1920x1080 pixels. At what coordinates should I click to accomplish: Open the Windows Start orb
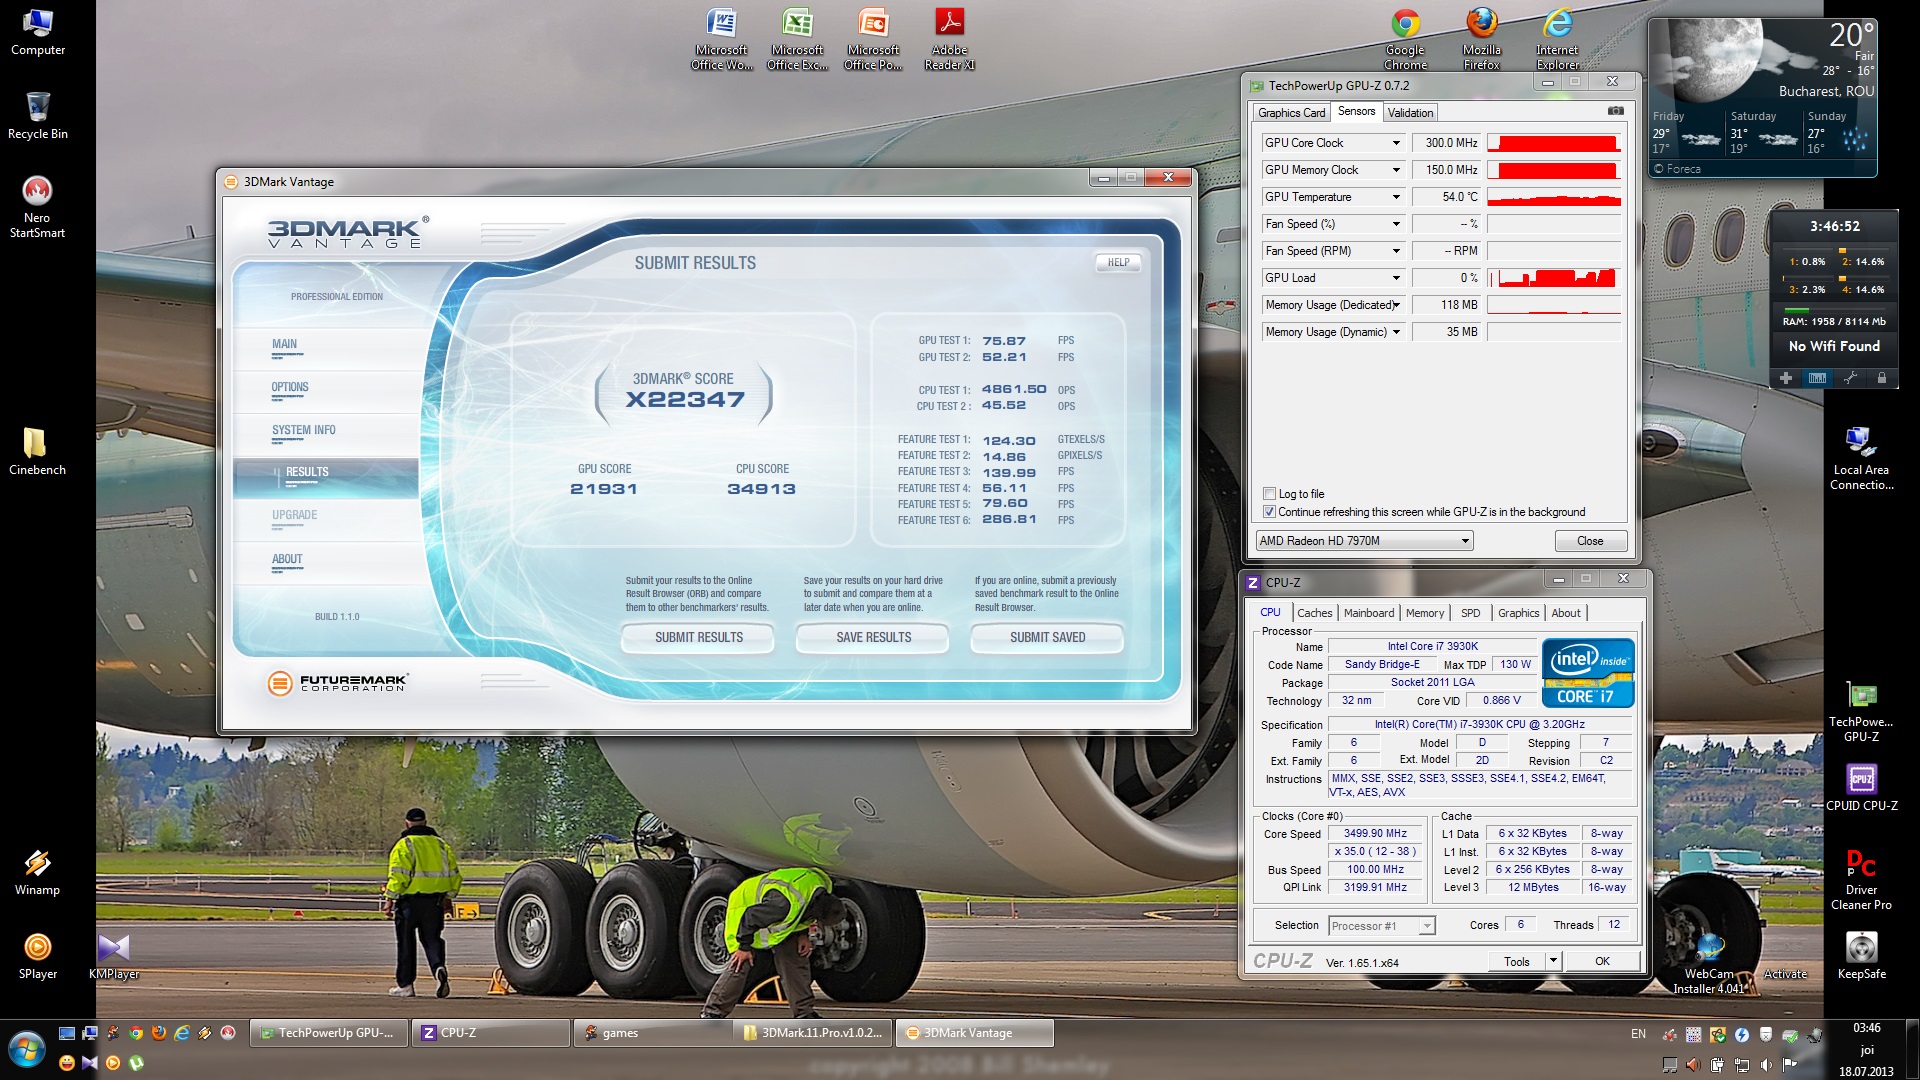coord(27,1050)
